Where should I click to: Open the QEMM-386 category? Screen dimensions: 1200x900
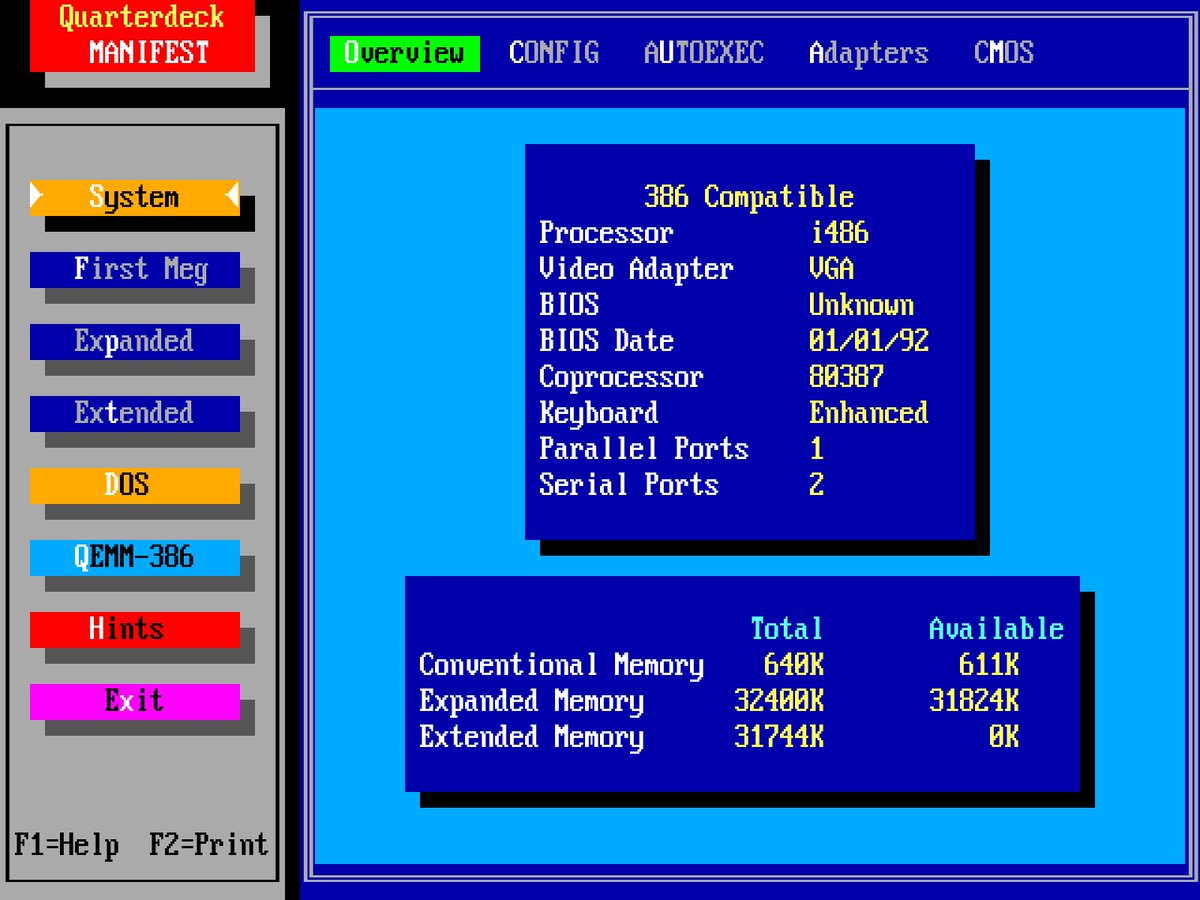[x=135, y=558]
